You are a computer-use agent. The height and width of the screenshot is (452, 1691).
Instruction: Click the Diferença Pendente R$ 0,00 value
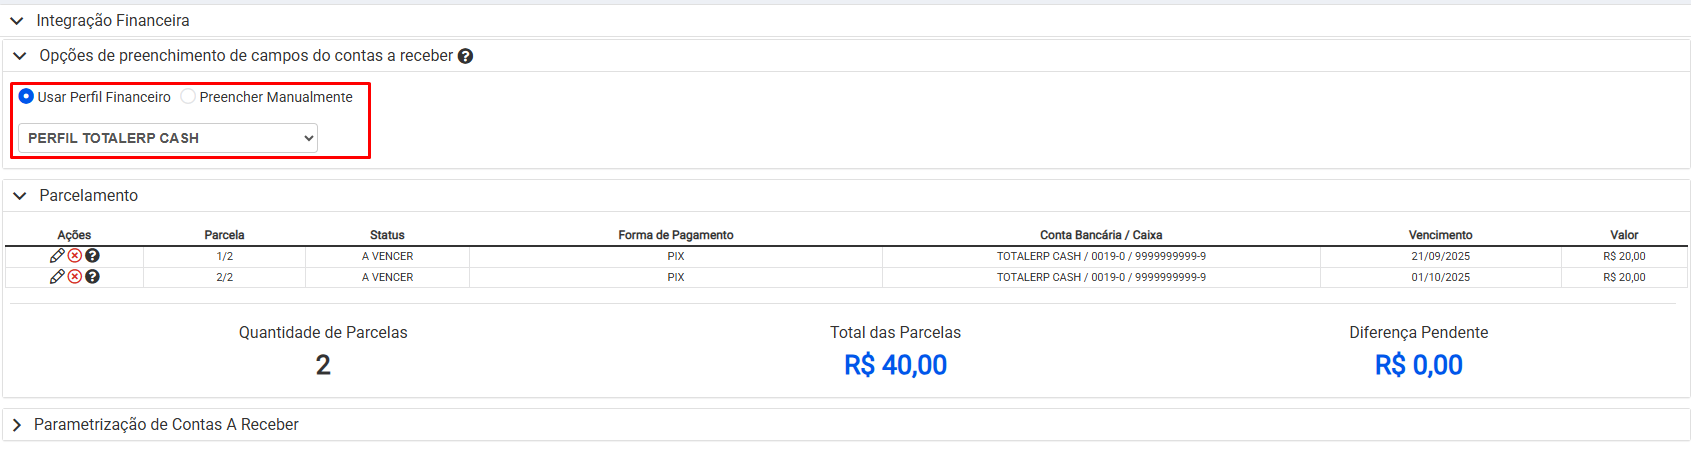pos(1418,365)
